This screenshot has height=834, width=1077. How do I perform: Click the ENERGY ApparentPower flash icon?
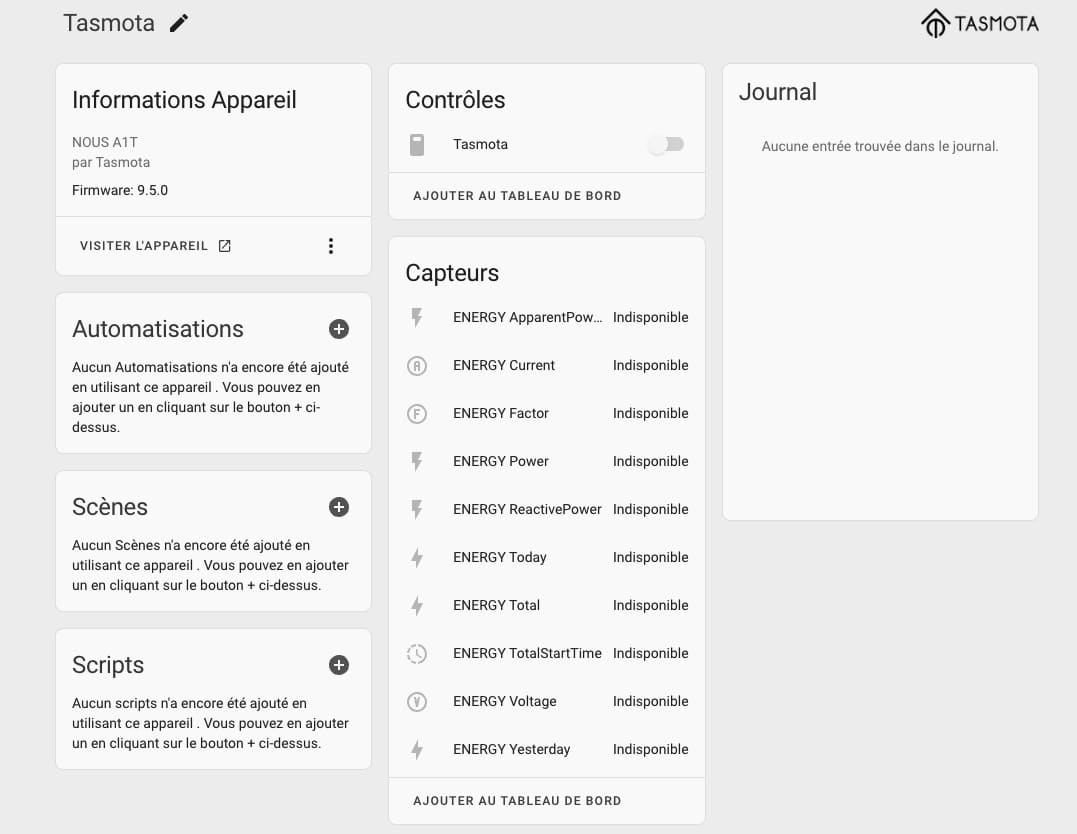tap(417, 317)
